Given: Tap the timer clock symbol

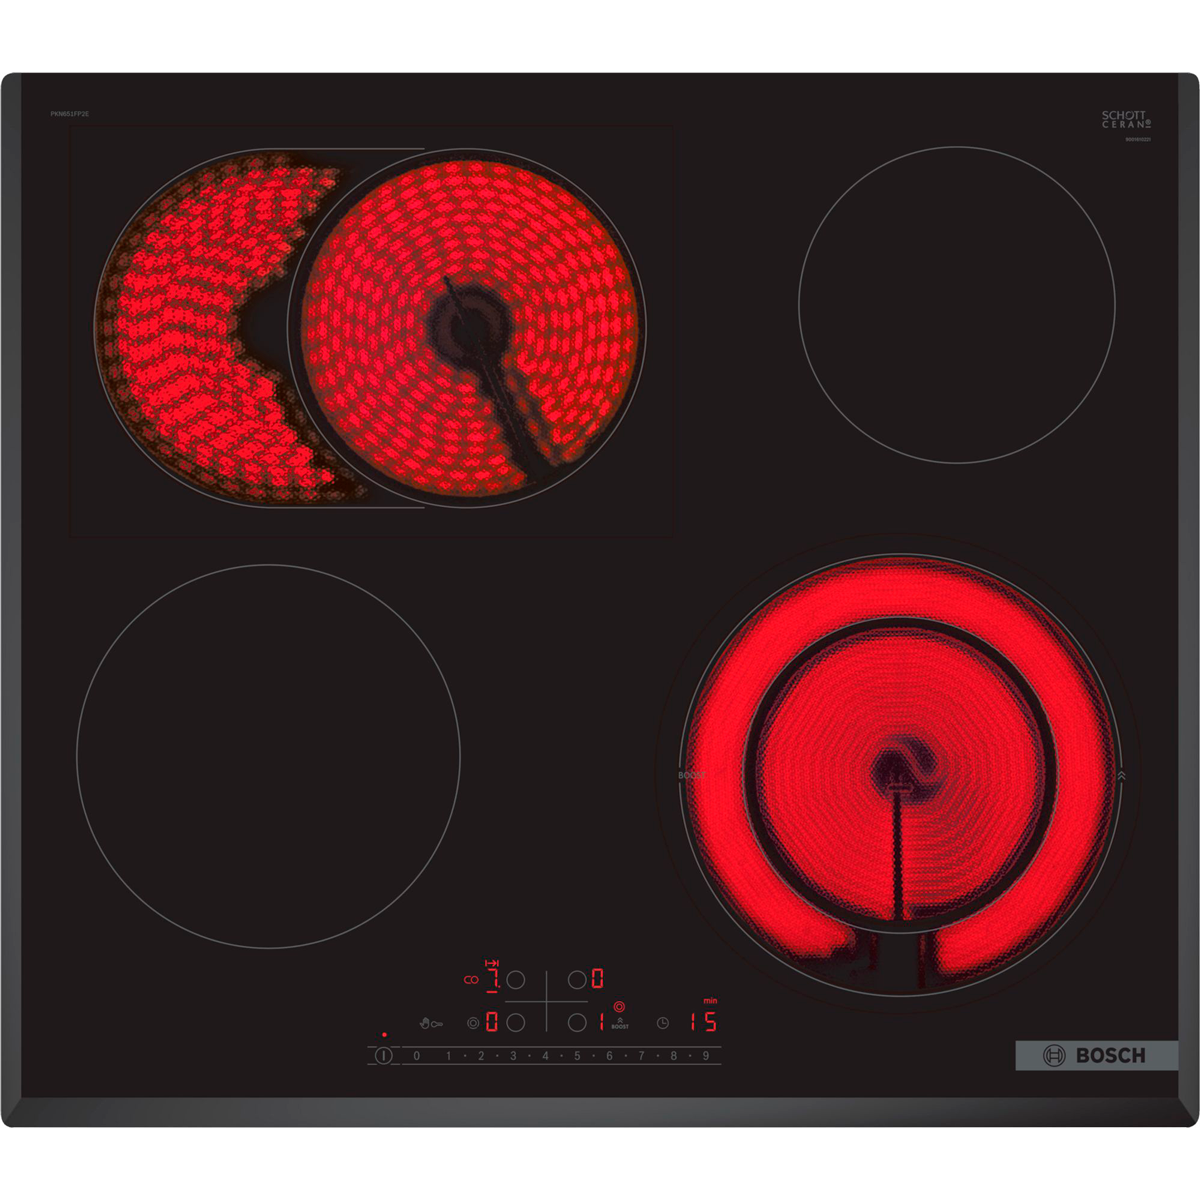Looking at the screenshot, I should tap(663, 1023).
